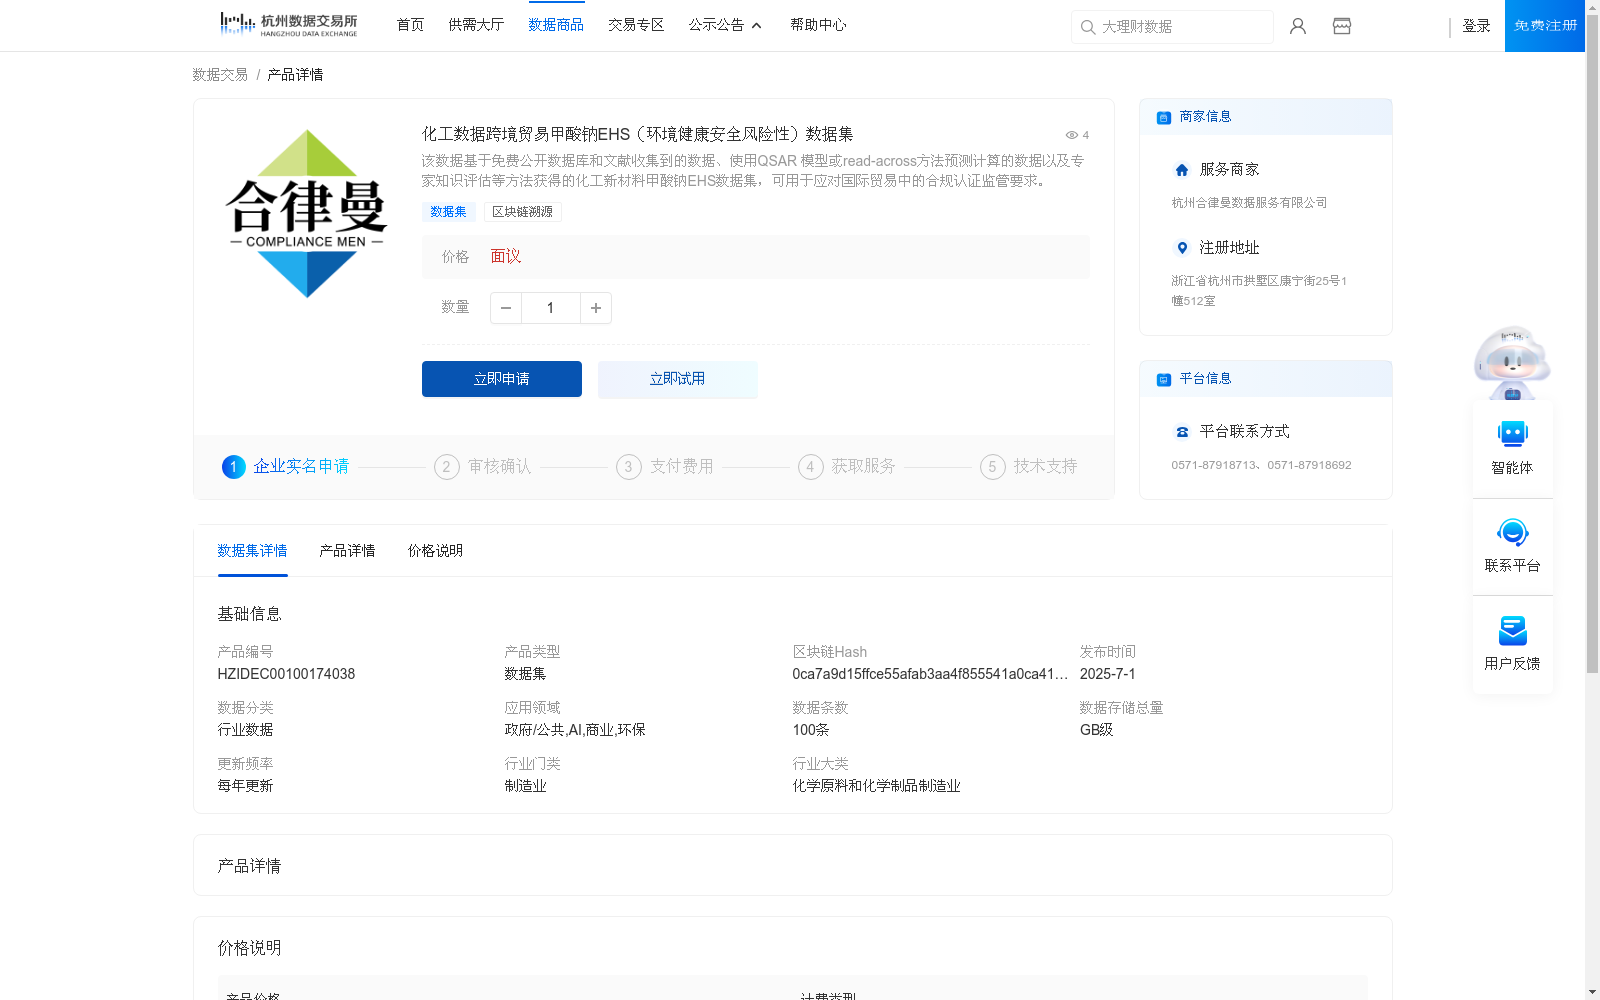Click 化学原料和化学制品制造业 value
The image size is (1600, 1000).
(876, 786)
